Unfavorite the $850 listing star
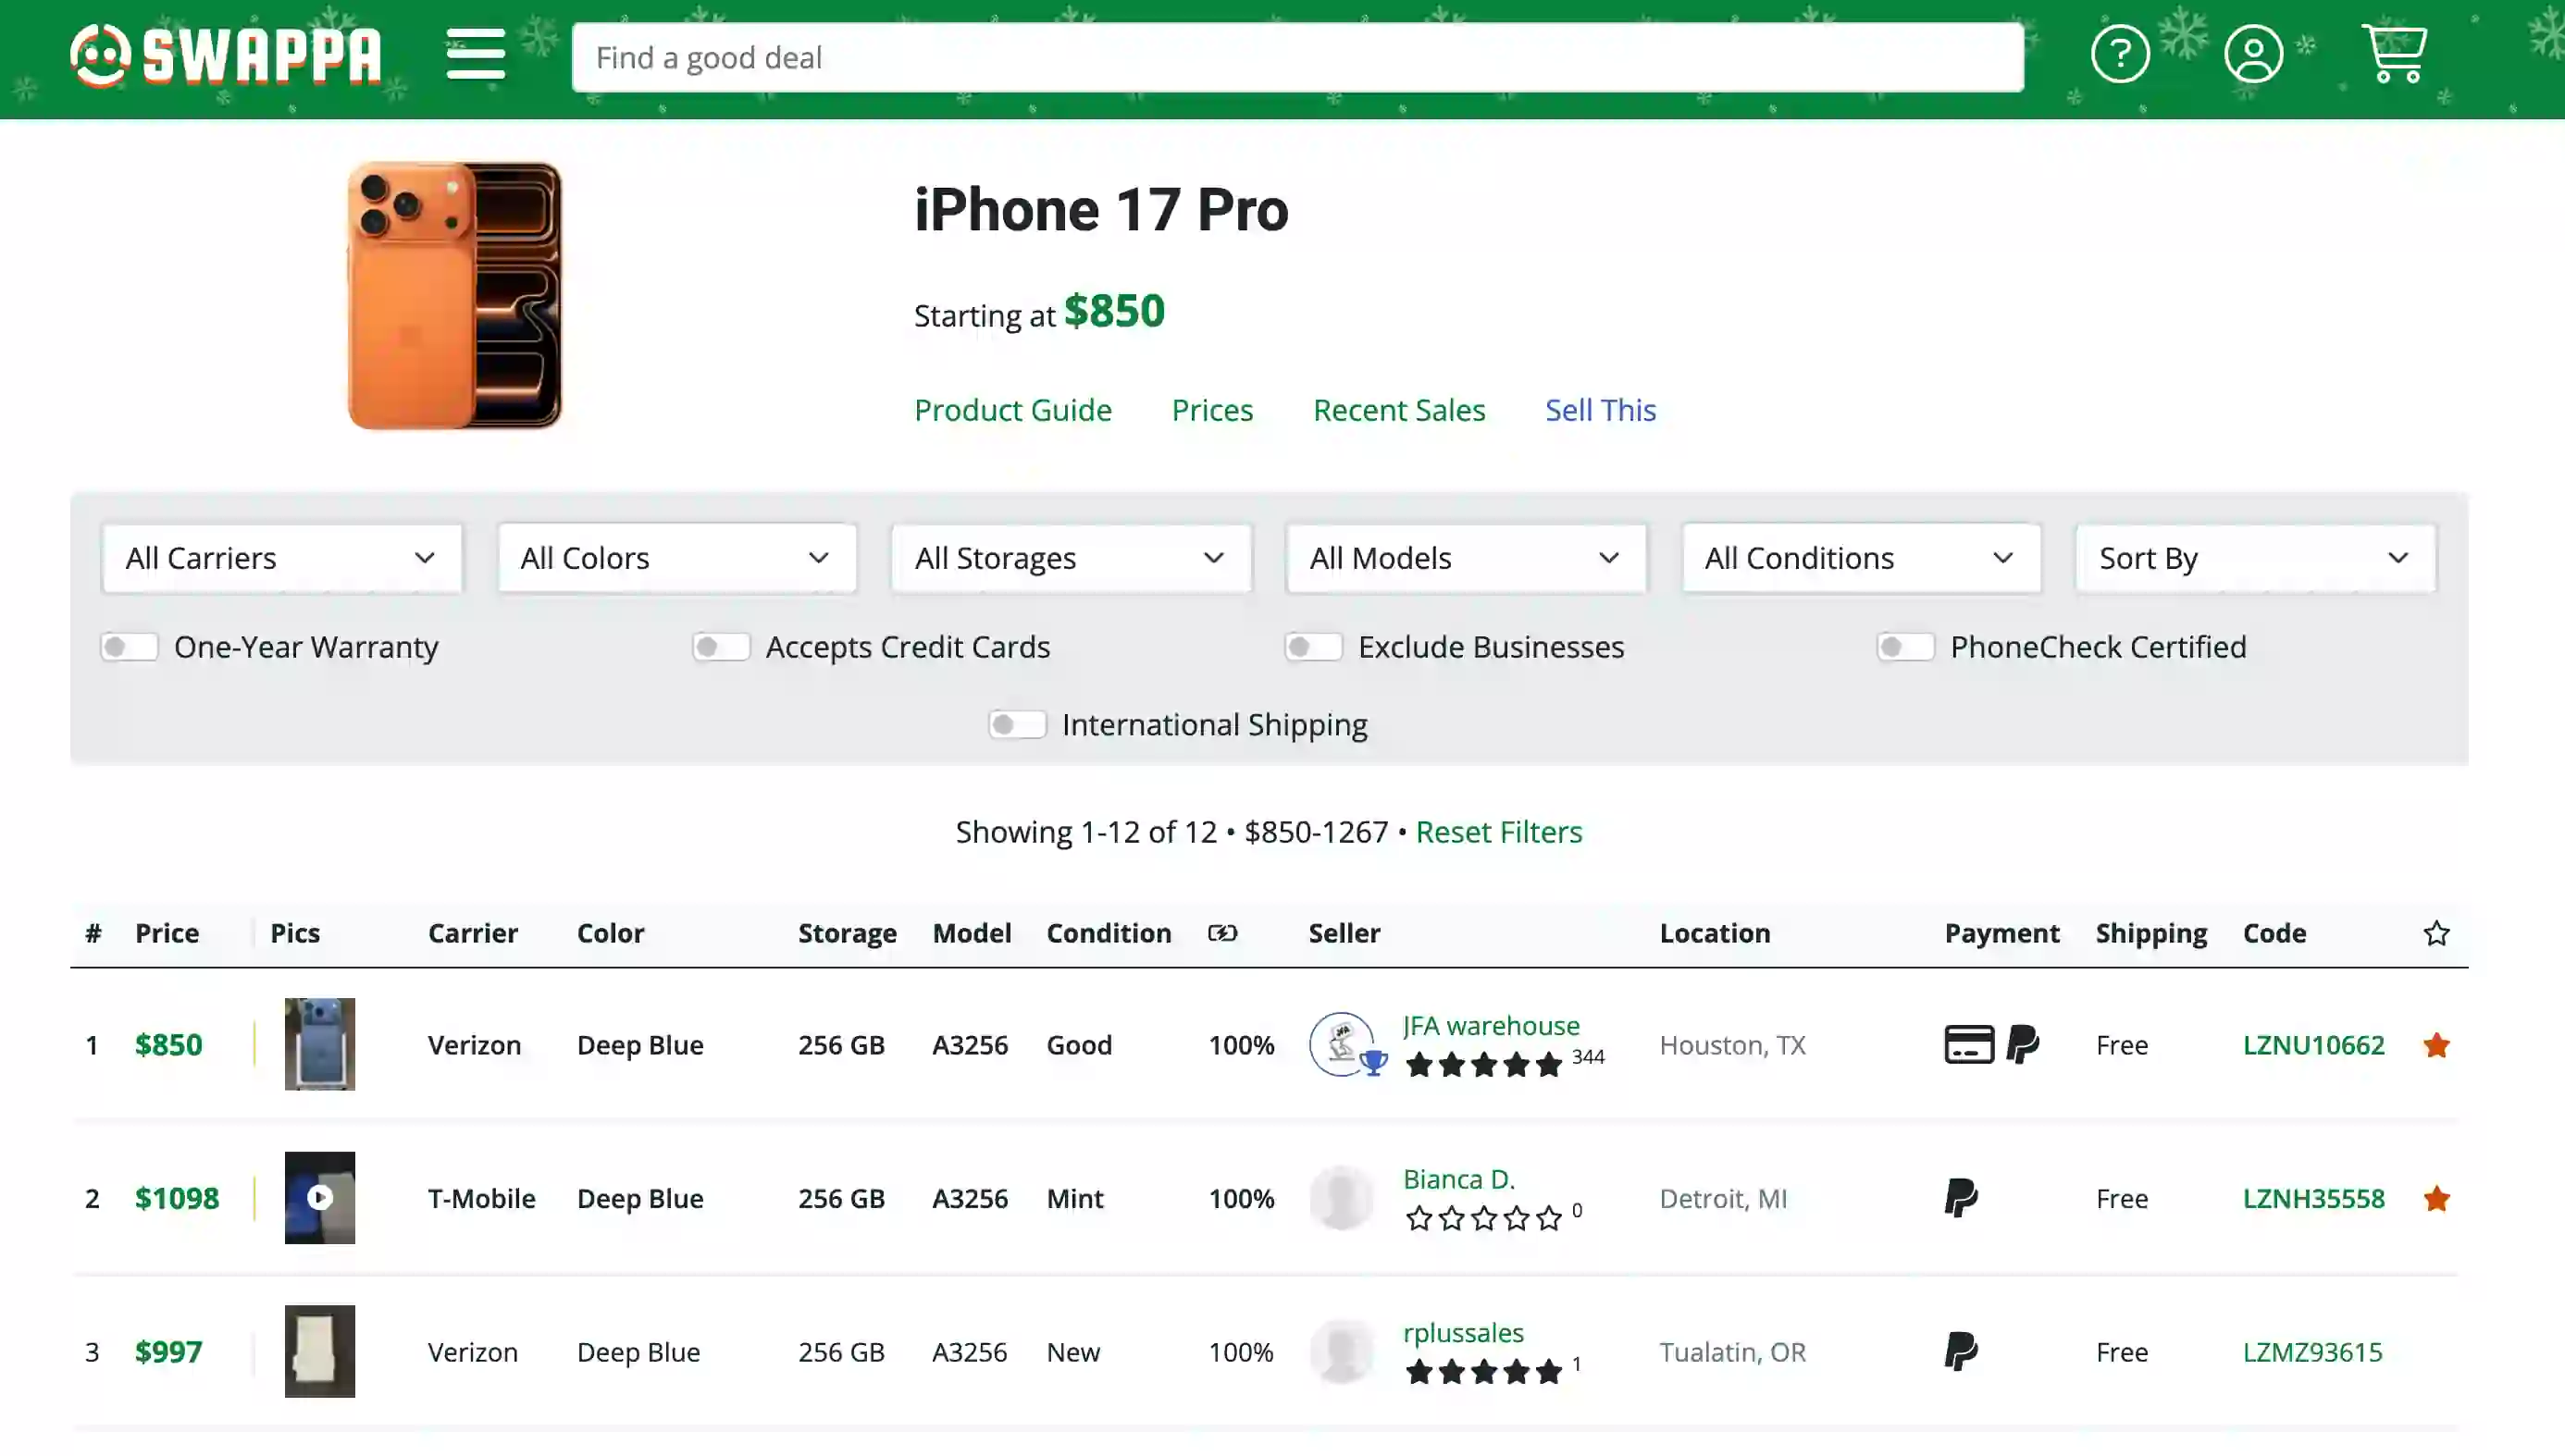 click(x=2436, y=1045)
